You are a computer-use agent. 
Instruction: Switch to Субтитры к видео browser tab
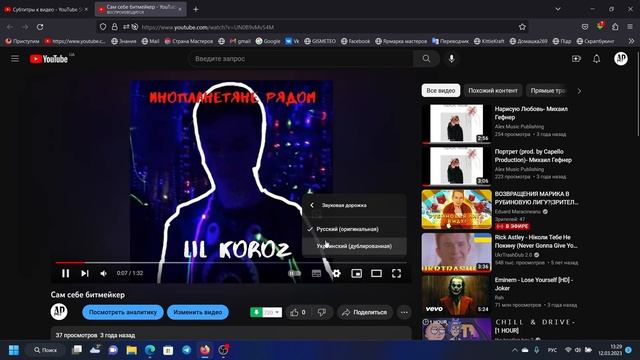46,9
